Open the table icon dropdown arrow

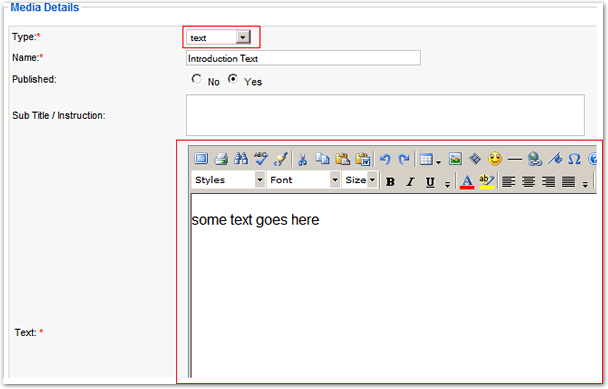(438, 162)
